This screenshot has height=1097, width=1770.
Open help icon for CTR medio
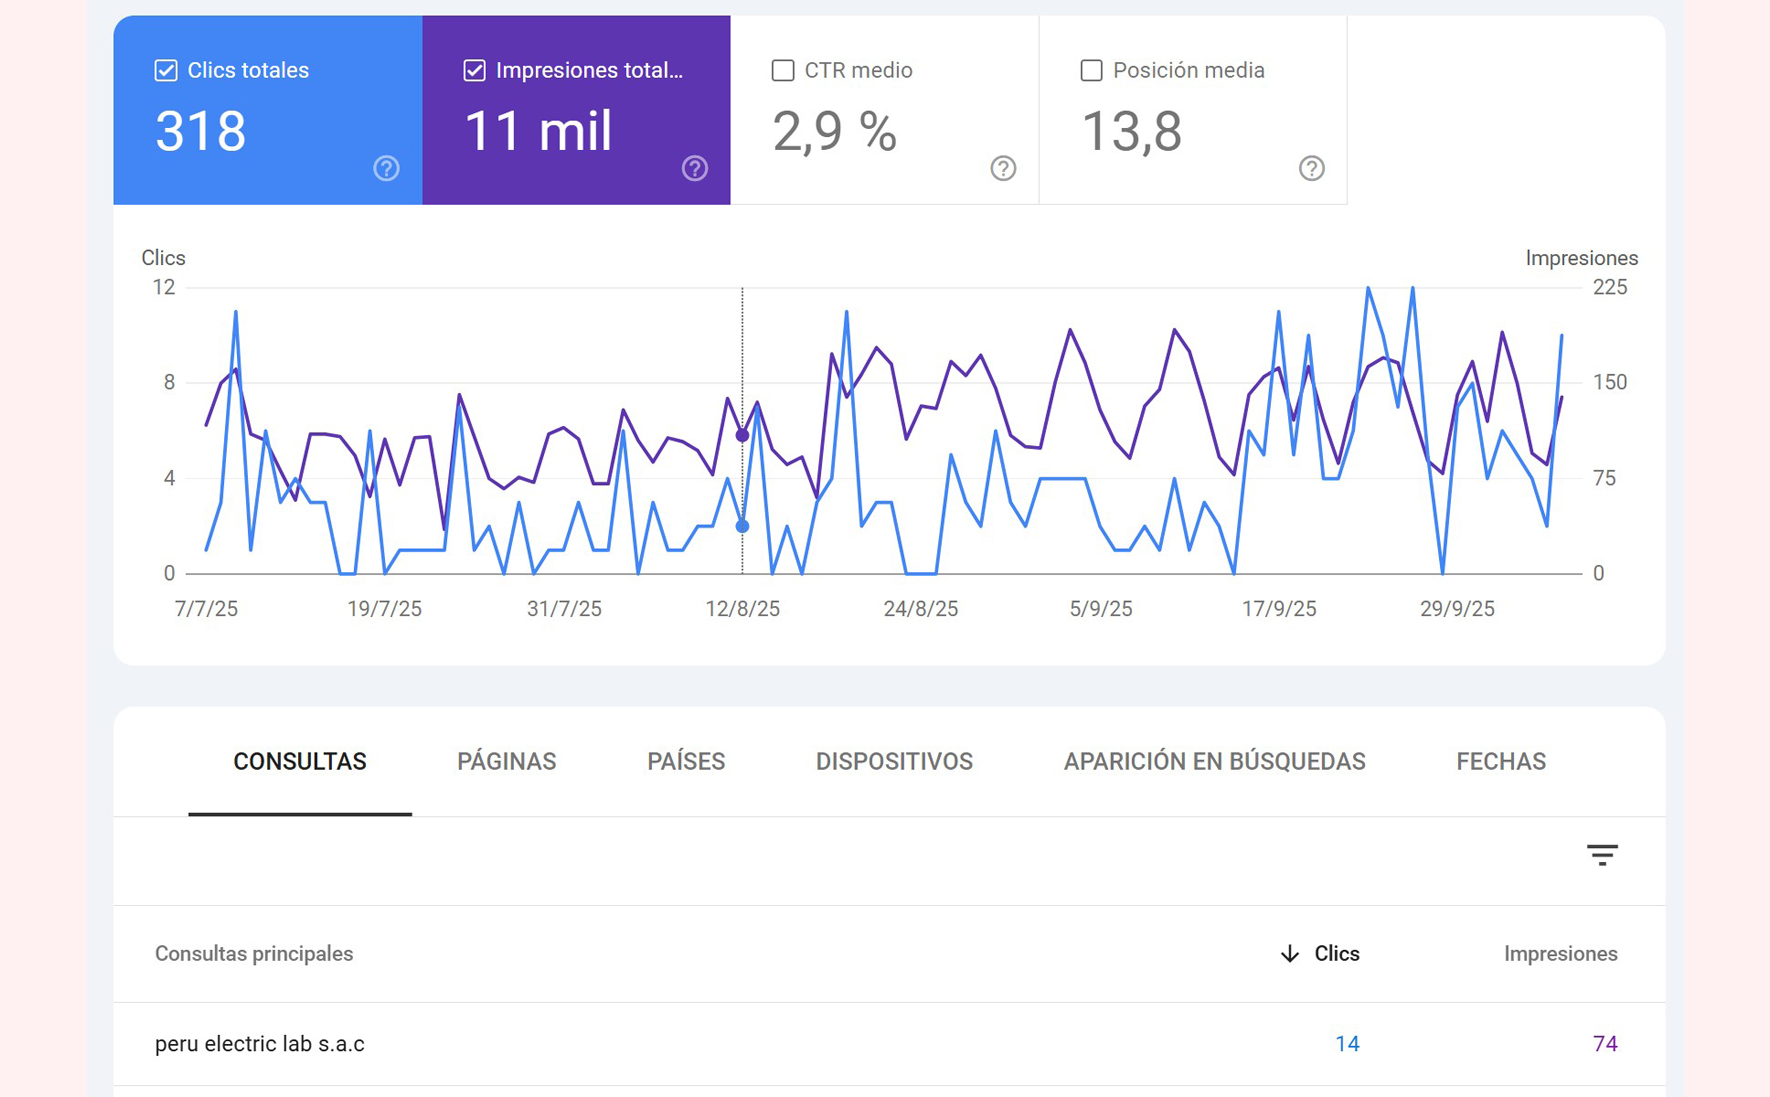coord(1003,168)
